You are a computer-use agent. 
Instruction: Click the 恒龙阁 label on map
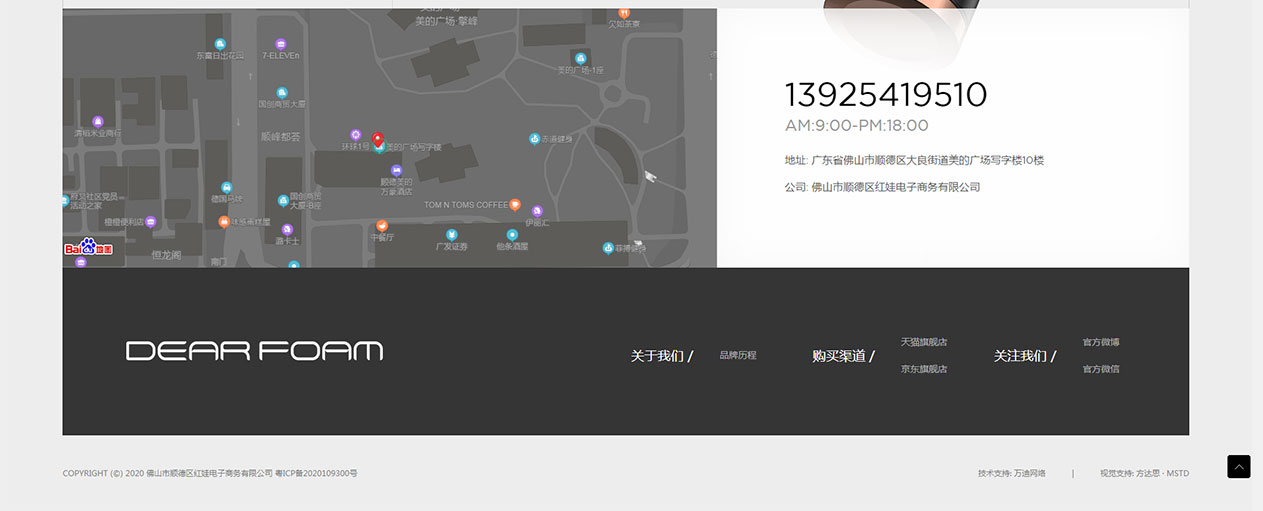(x=166, y=256)
